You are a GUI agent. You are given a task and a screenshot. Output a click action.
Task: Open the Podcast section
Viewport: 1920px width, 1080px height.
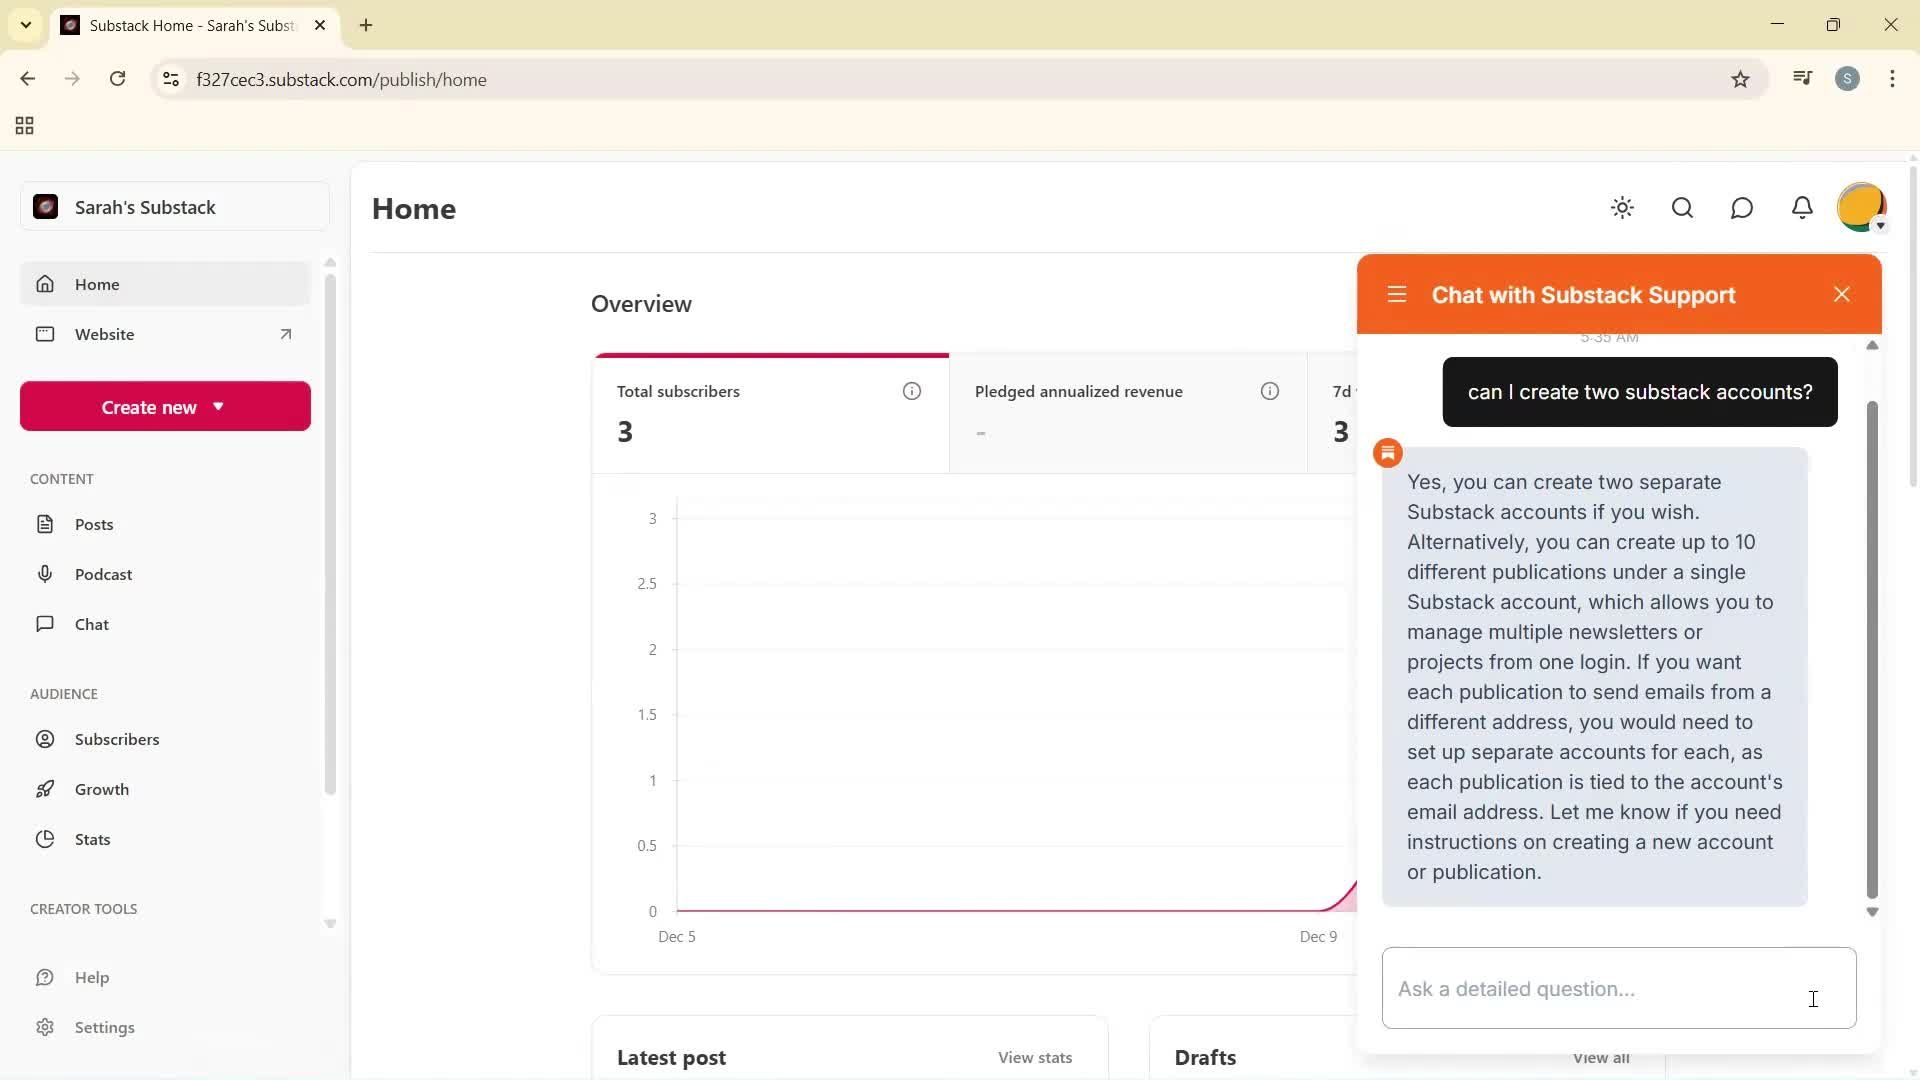click(x=103, y=574)
